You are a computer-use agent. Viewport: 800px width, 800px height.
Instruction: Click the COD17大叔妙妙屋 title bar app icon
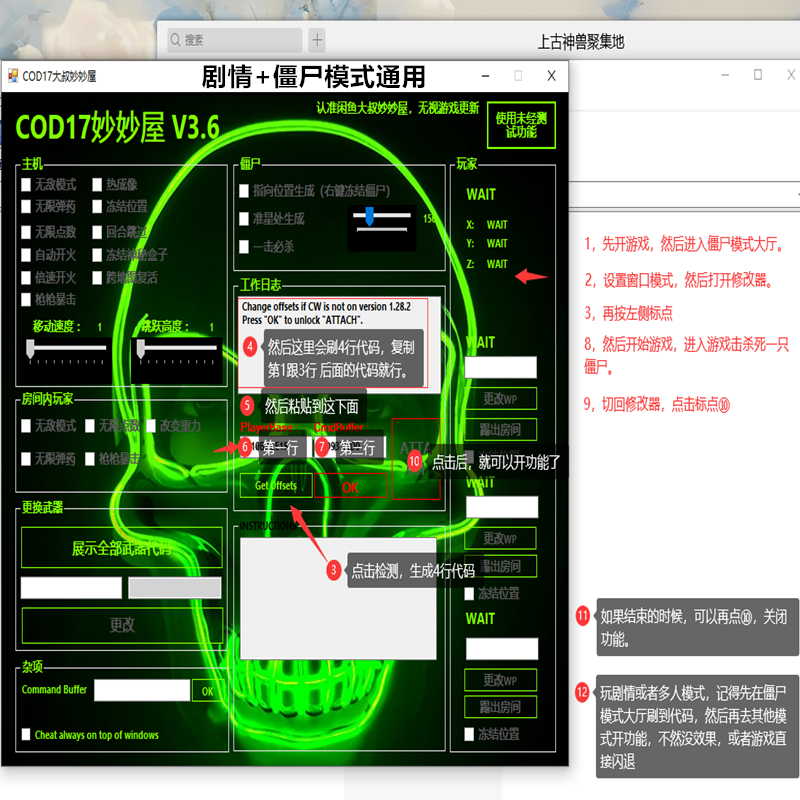pyautogui.click(x=13, y=76)
